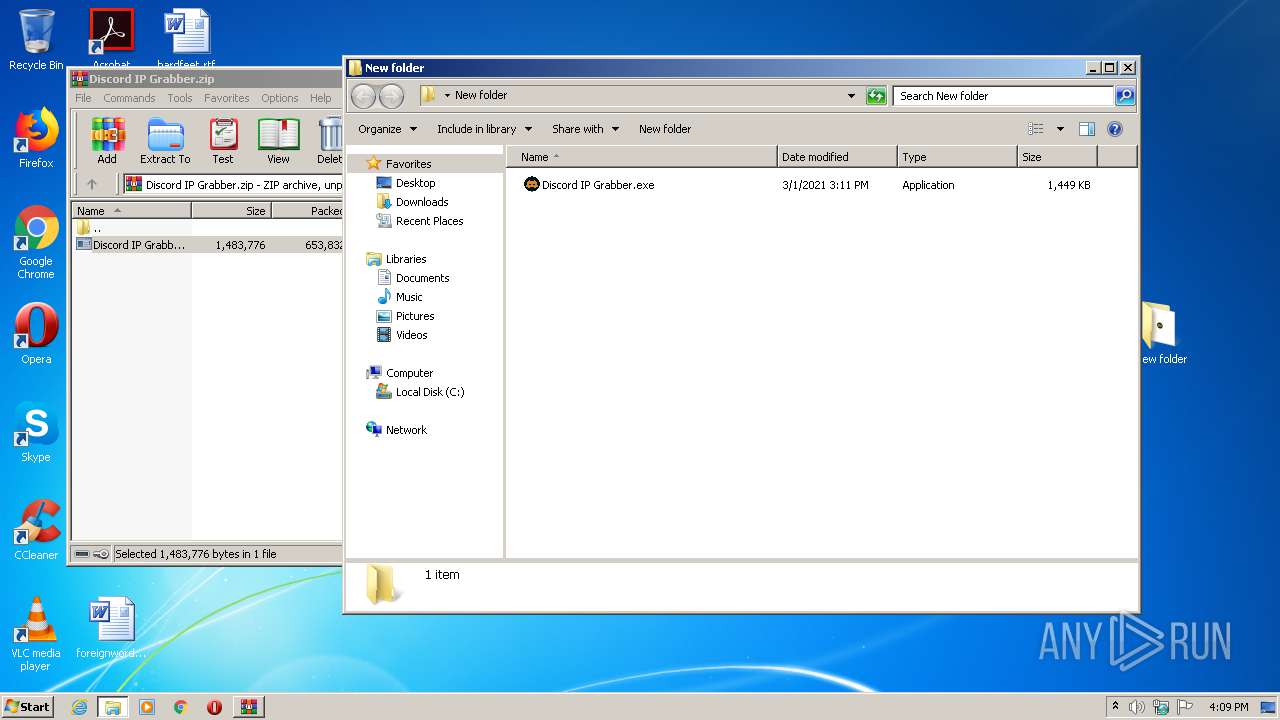
Task: Open the Share with dropdown
Action: [x=586, y=129]
